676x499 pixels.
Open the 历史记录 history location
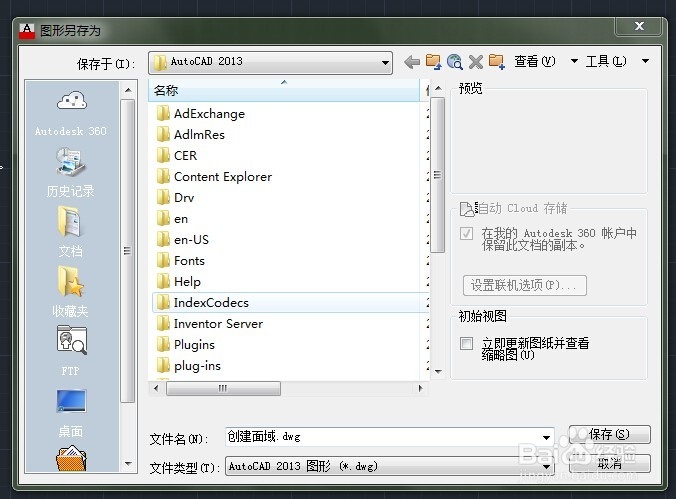[71, 172]
